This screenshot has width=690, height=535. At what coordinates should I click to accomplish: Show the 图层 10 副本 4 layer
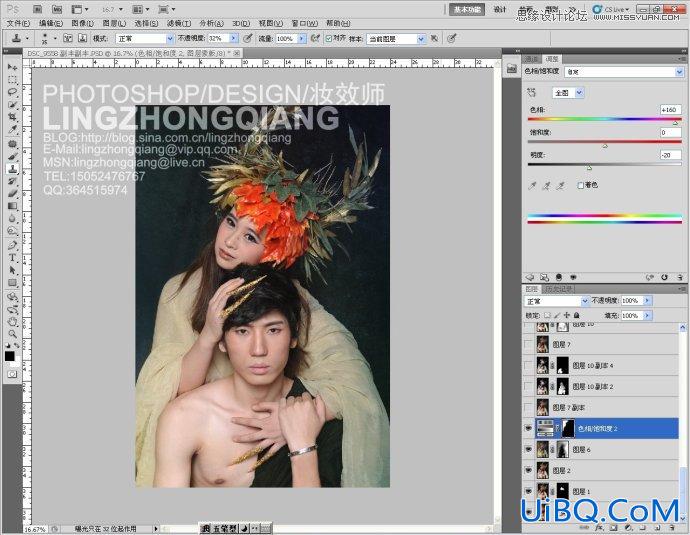click(x=529, y=365)
